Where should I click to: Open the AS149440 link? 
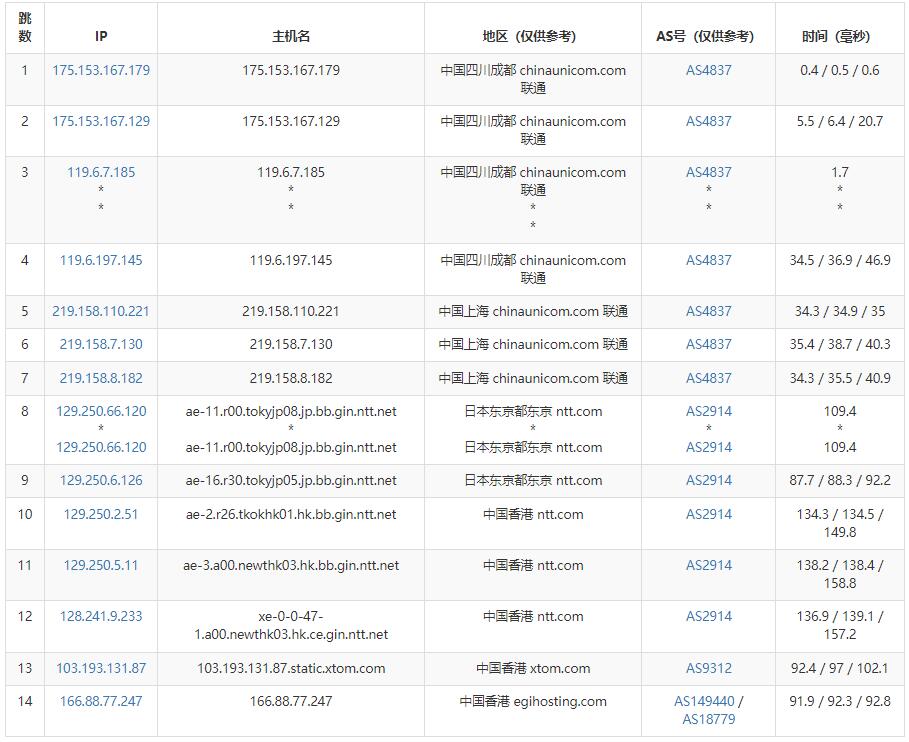pyautogui.click(x=704, y=701)
